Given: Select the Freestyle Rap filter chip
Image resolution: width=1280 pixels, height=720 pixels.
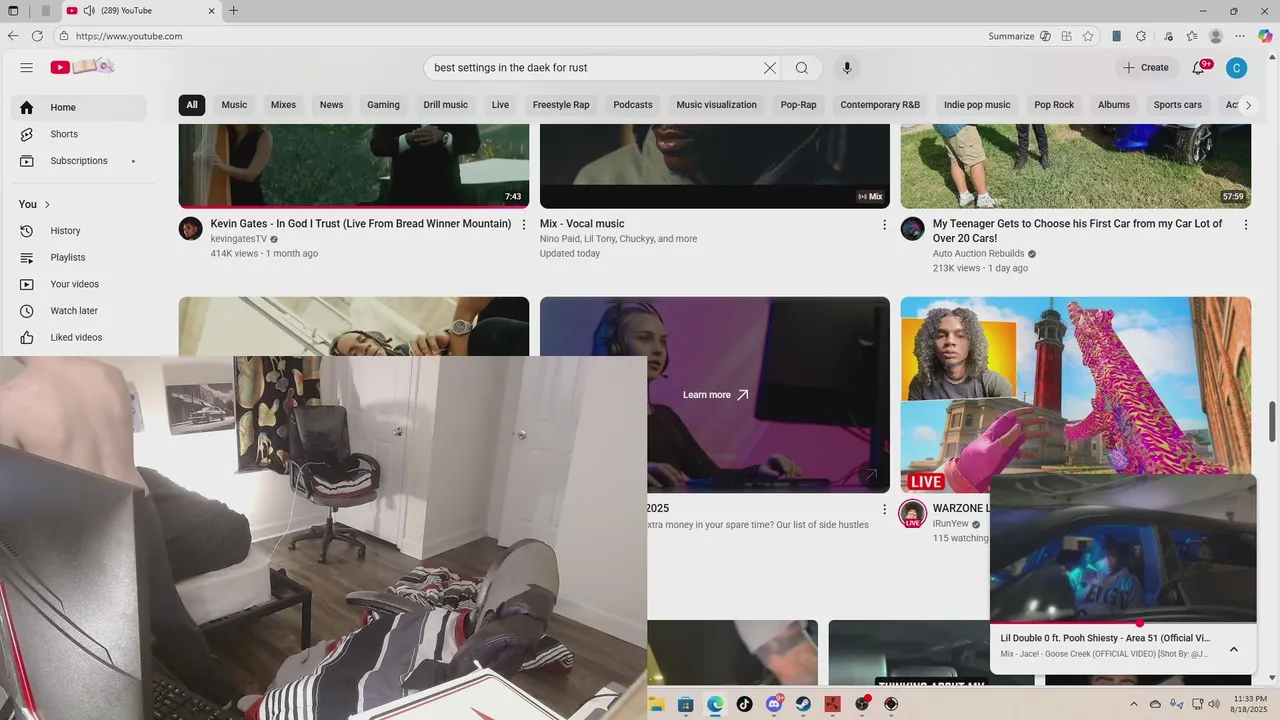Looking at the screenshot, I should coord(561,105).
